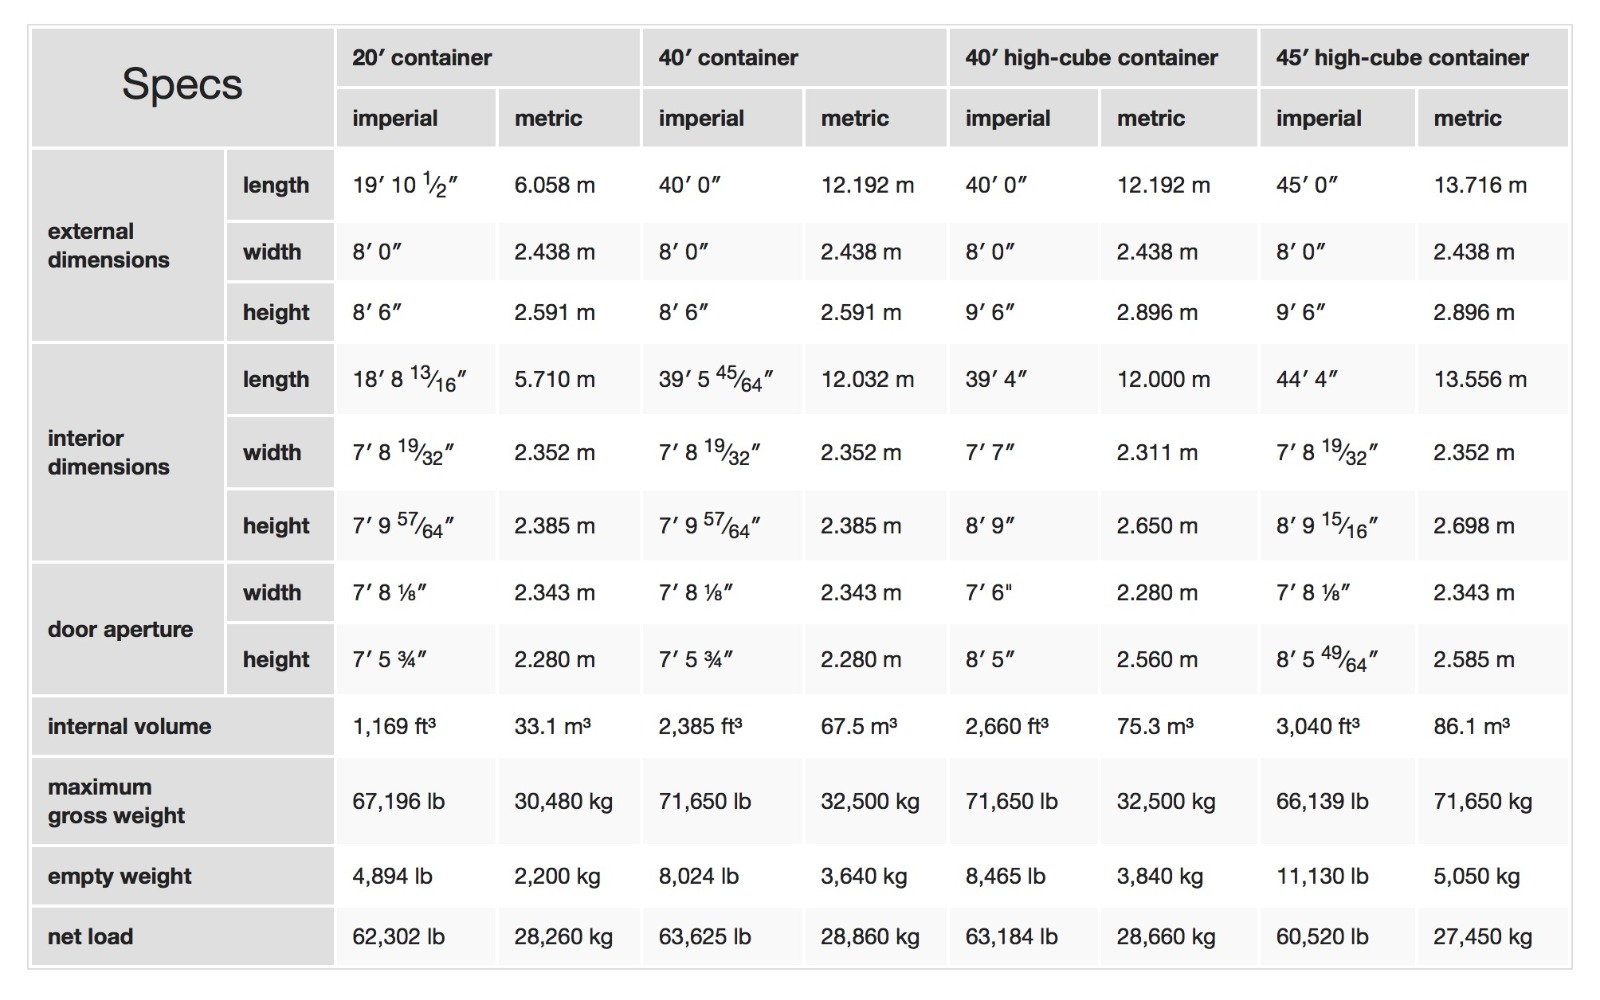Select the empty weight row label
Viewport: 1600px width, 1000px height.
click(119, 876)
